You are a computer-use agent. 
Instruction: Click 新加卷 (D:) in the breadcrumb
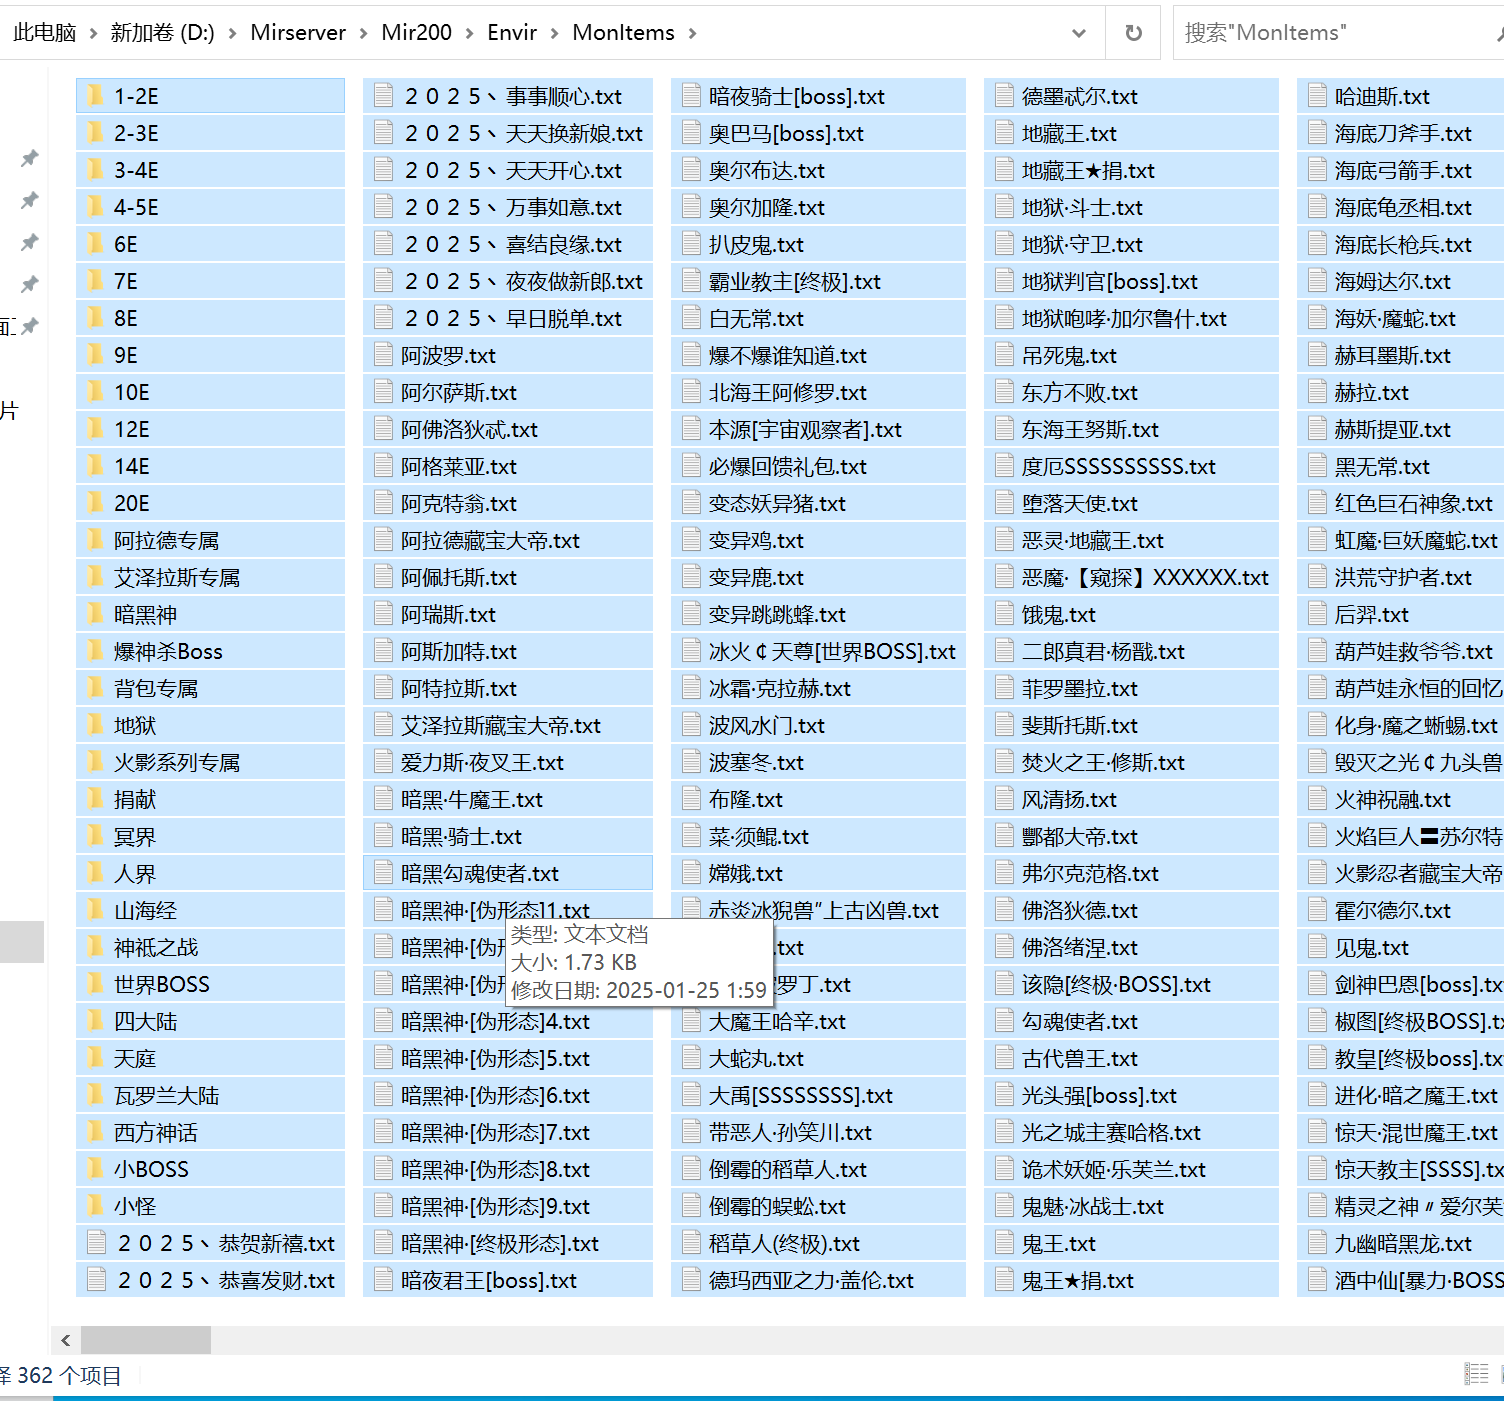tap(162, 33)
